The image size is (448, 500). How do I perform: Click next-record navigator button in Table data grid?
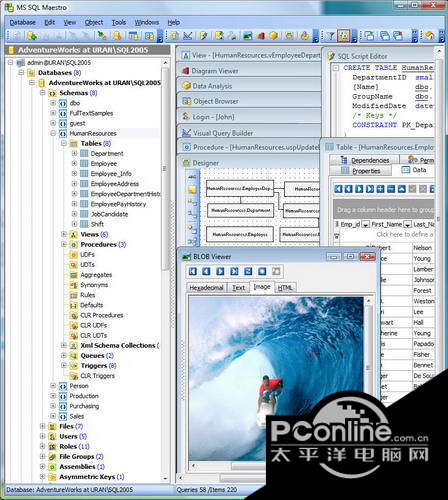(x=359, y=189)
